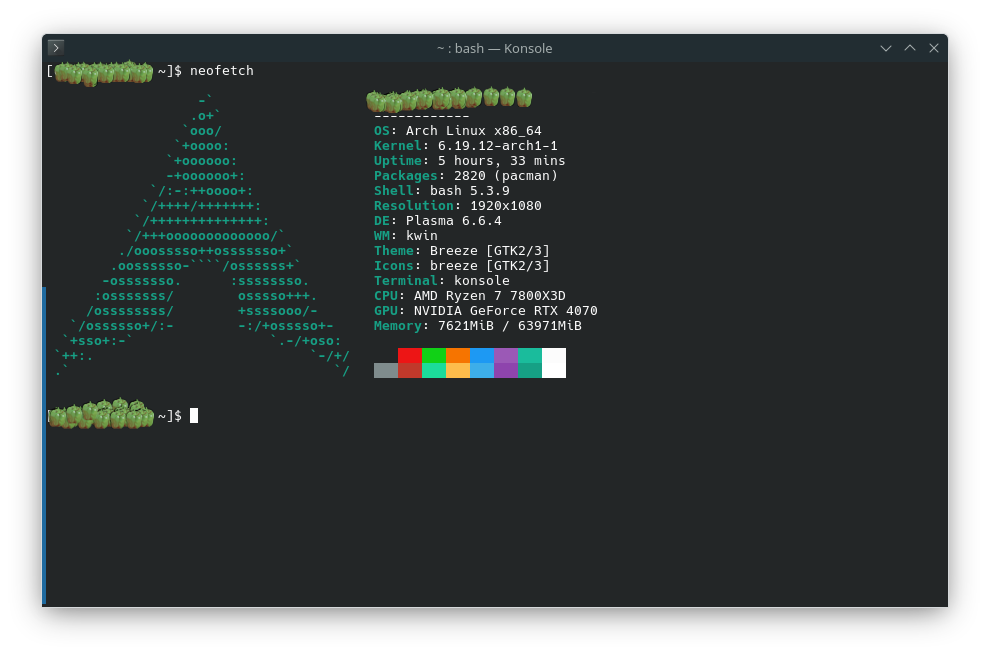Click the lighter purple color block
The height and width of the screenshot is (657, 990).
point(506,355)
